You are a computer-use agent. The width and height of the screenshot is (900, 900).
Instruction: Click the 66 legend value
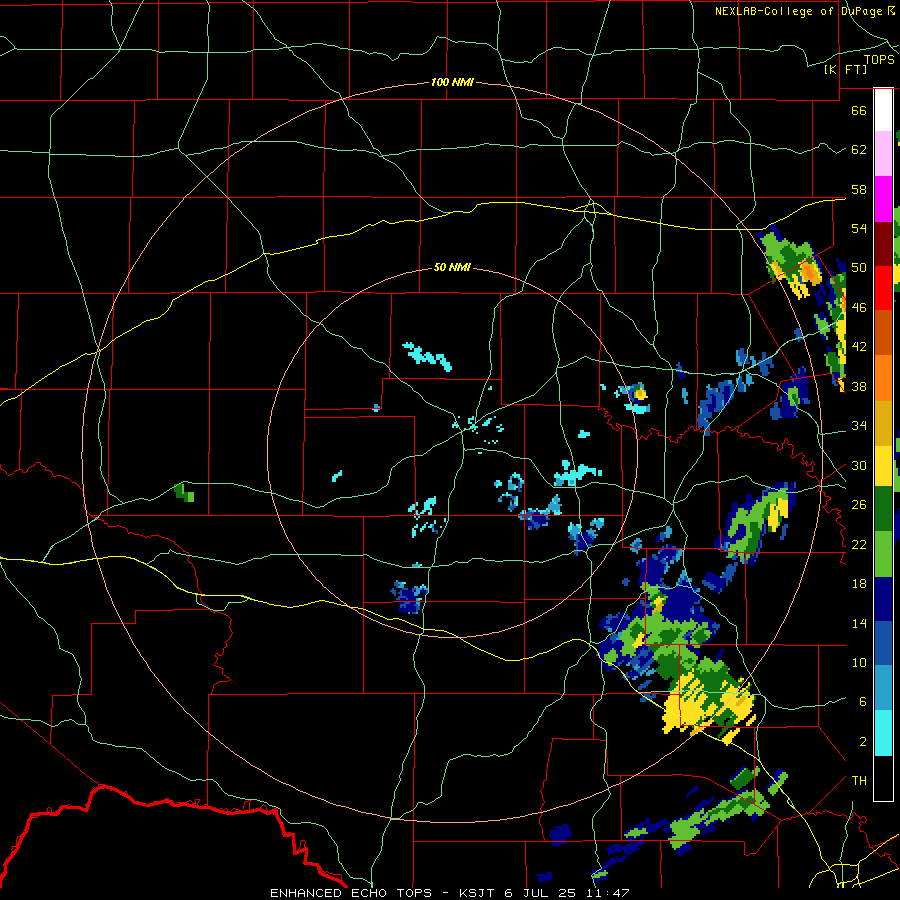(859, 110)
